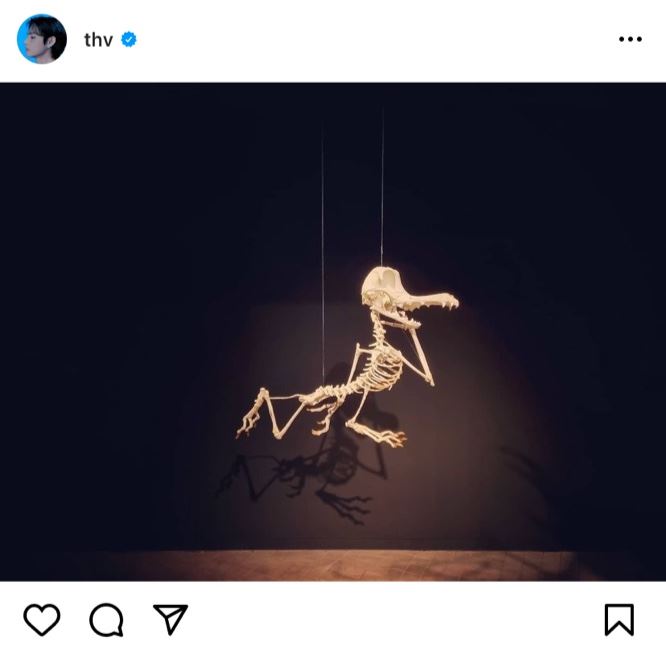Visit the thv username profile link
Screen dimensions: 666x648
[98, 40]
